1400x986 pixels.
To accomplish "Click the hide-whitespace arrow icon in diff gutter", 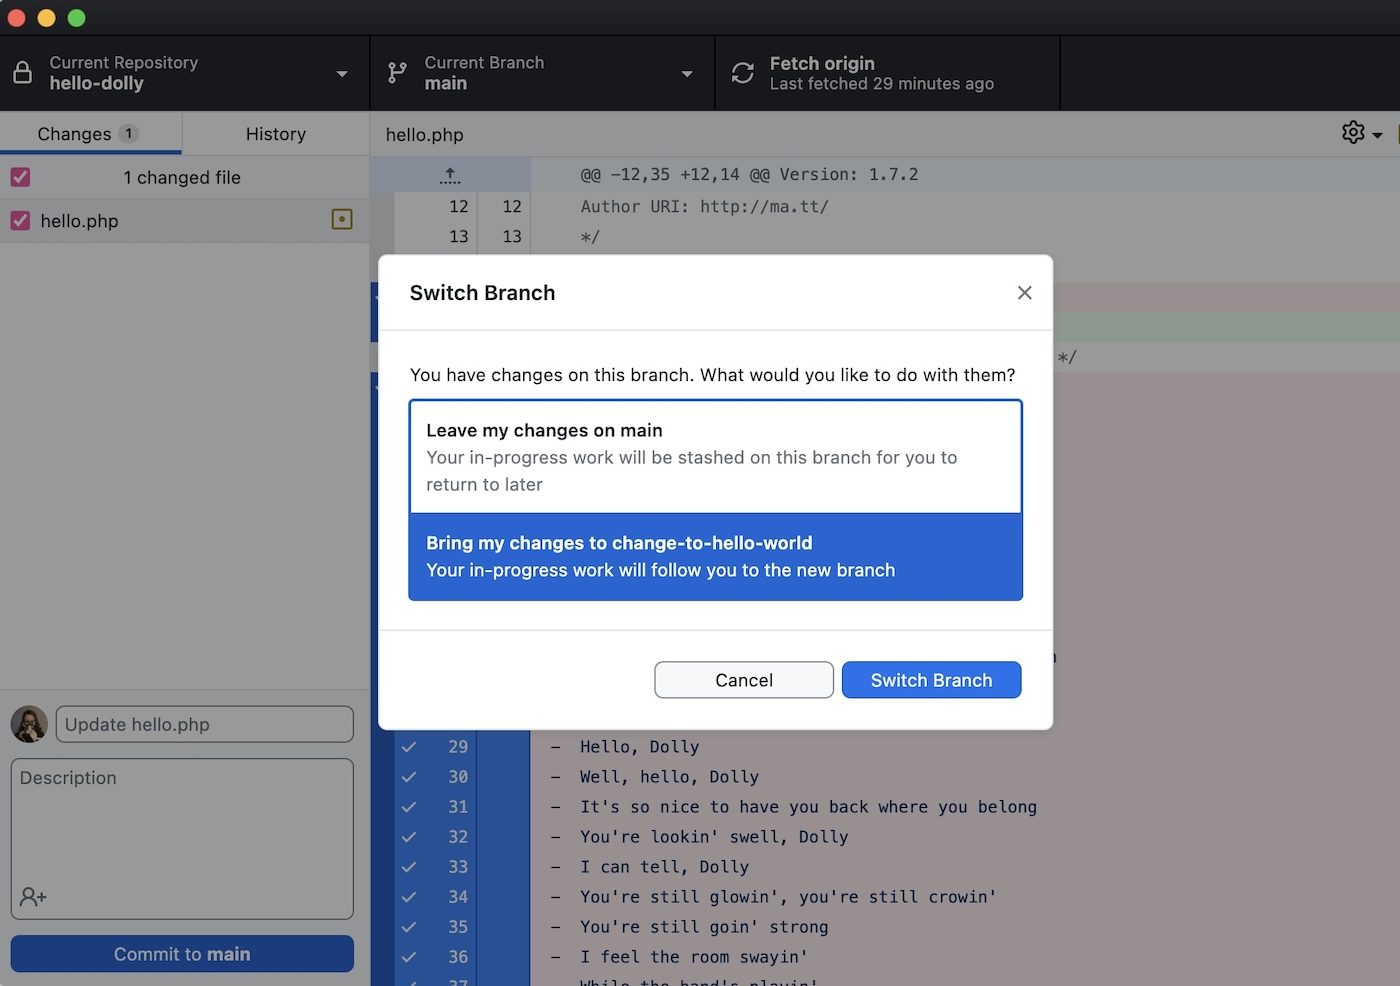I will 449,174.
